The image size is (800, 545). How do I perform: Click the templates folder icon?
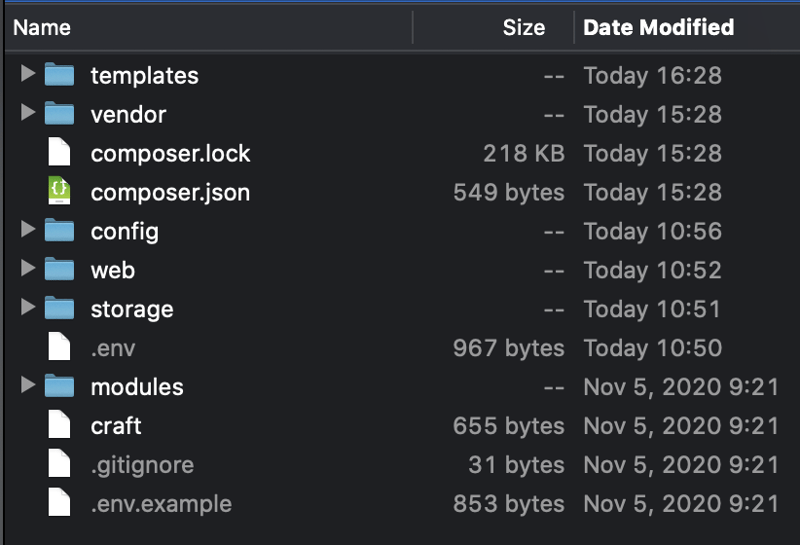(x=60, y=75)
